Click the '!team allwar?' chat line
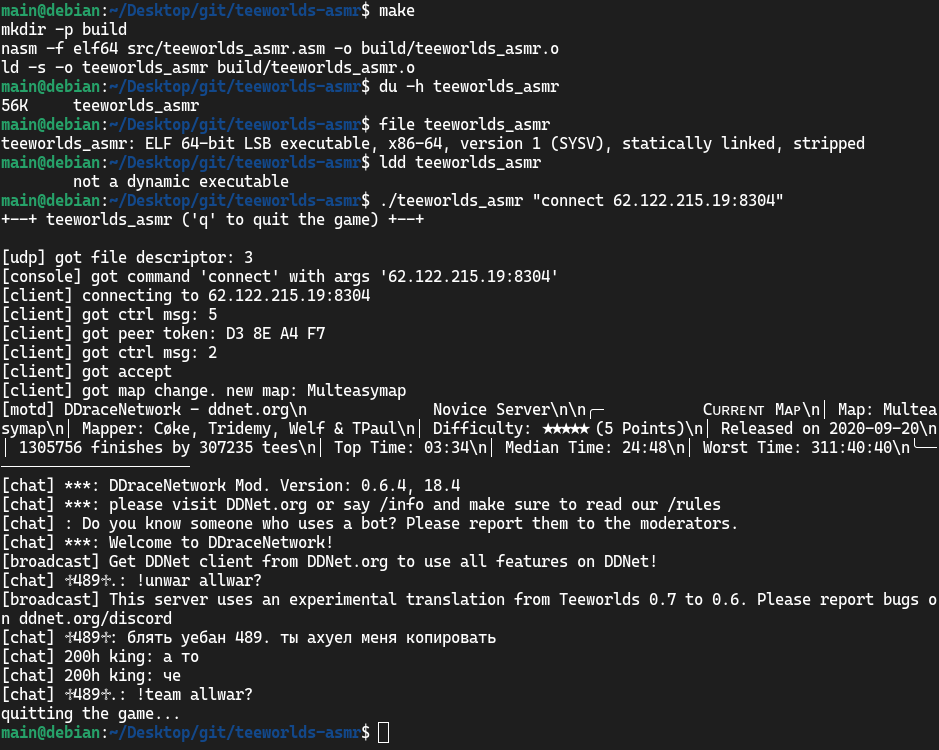The height and width of the screenshot is (750, 939). point(127,695)
